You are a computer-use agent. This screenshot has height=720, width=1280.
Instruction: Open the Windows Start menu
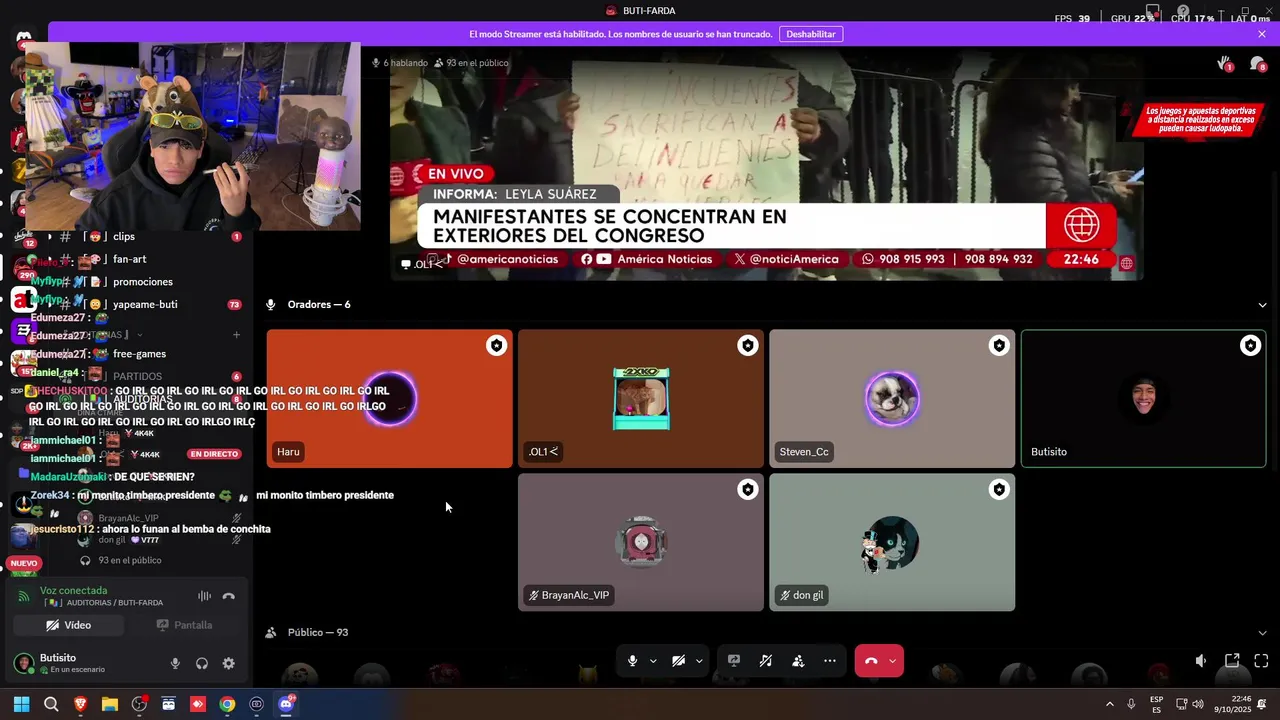tap(21, 704)
